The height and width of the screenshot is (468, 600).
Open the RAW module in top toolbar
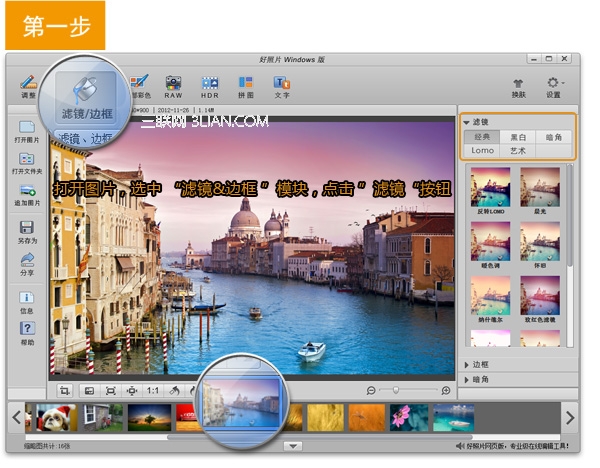point(173,86)
